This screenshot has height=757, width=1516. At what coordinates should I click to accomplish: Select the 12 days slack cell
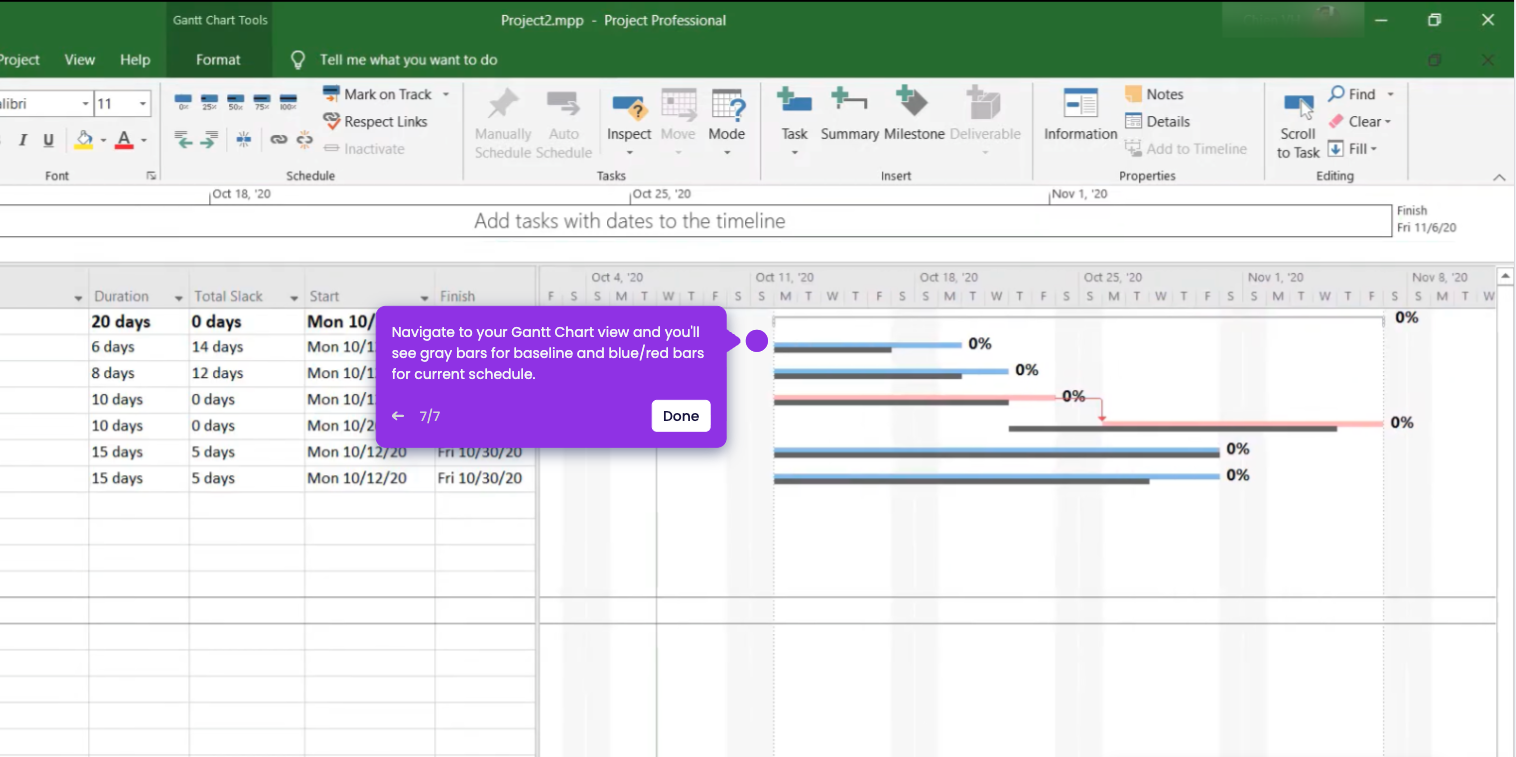coord(247,373)
